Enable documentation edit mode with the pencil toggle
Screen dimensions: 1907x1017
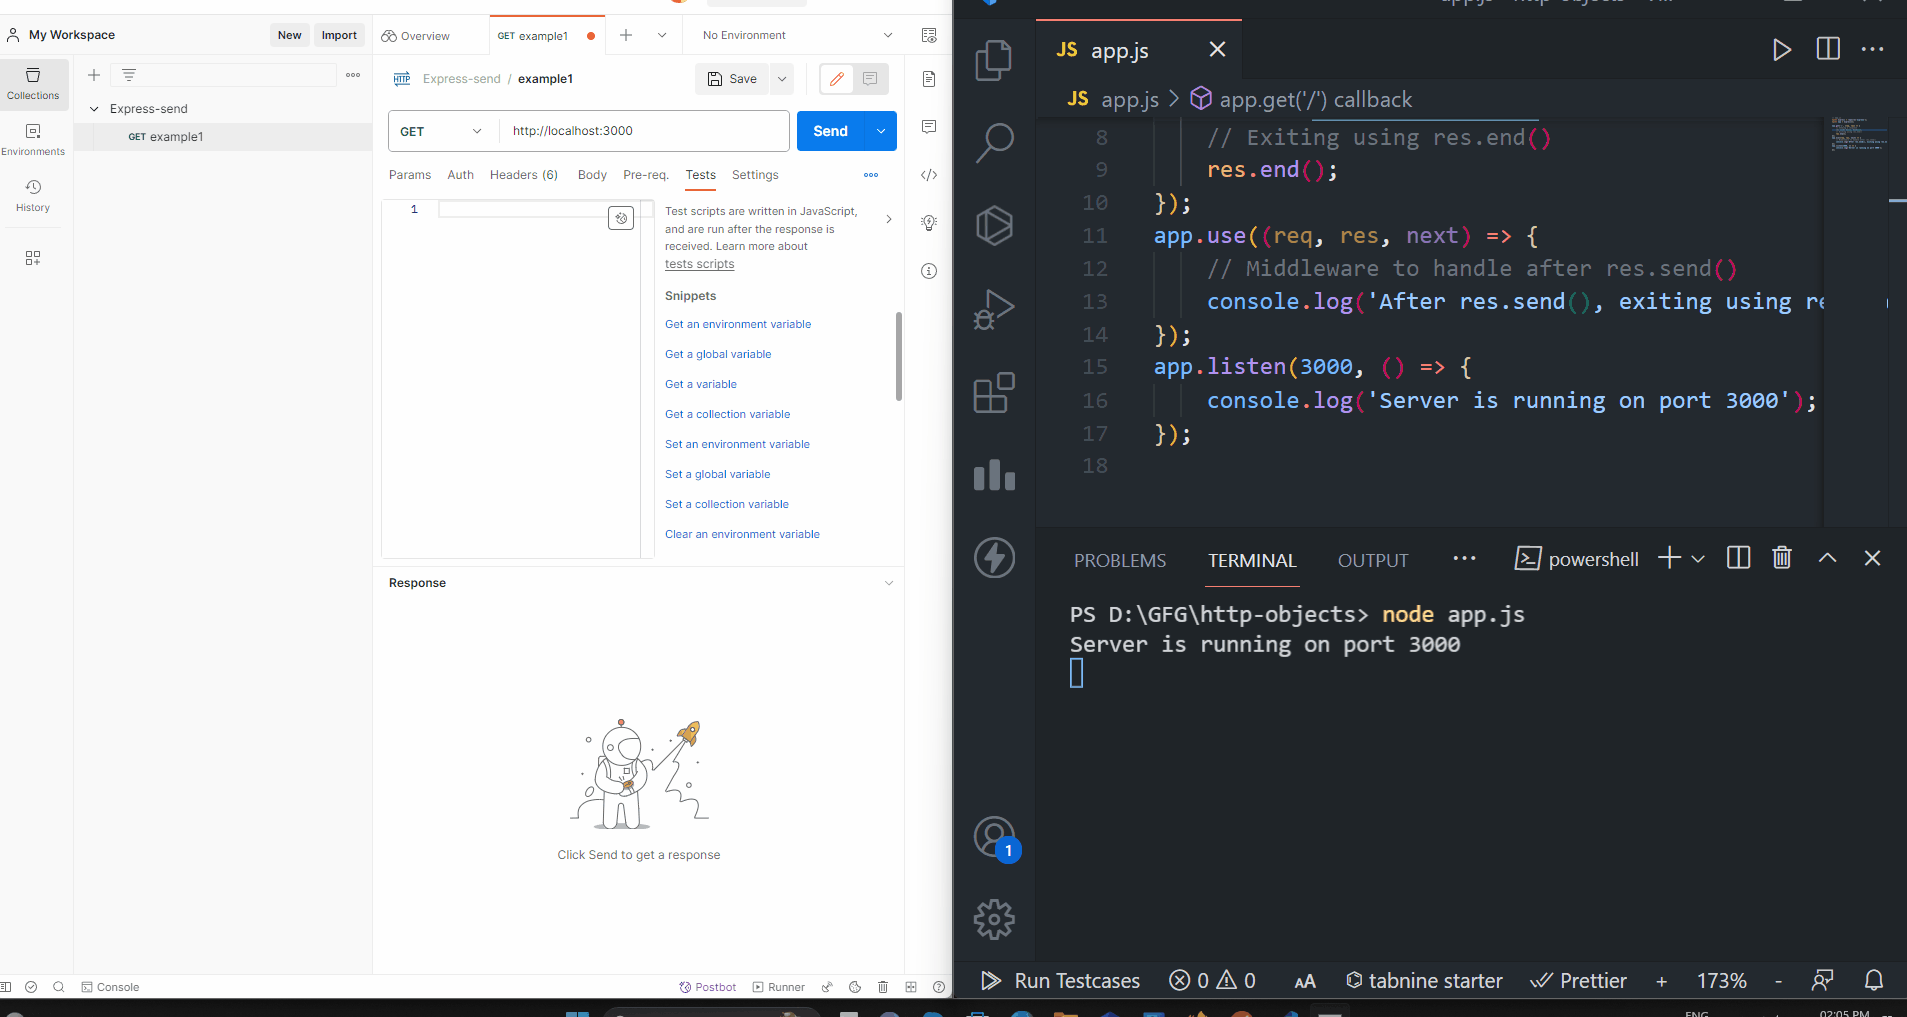click(837, 78)
